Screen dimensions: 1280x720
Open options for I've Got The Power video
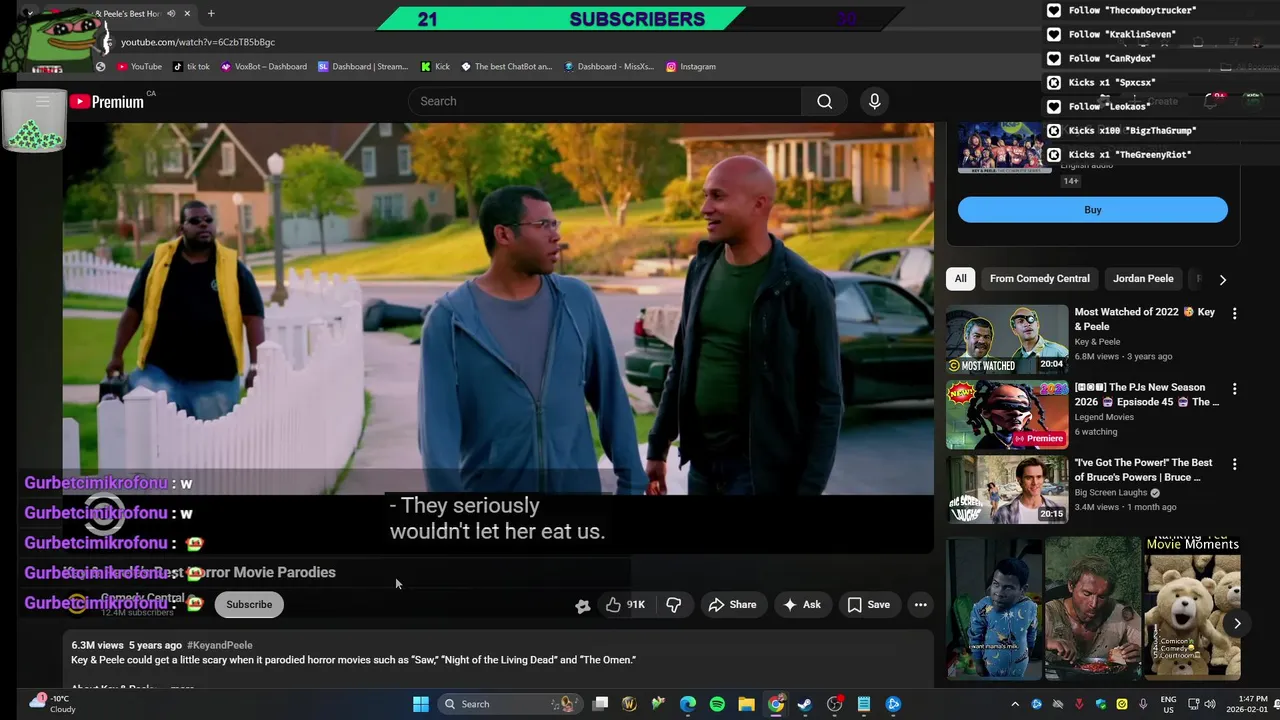coord(1234,464)
